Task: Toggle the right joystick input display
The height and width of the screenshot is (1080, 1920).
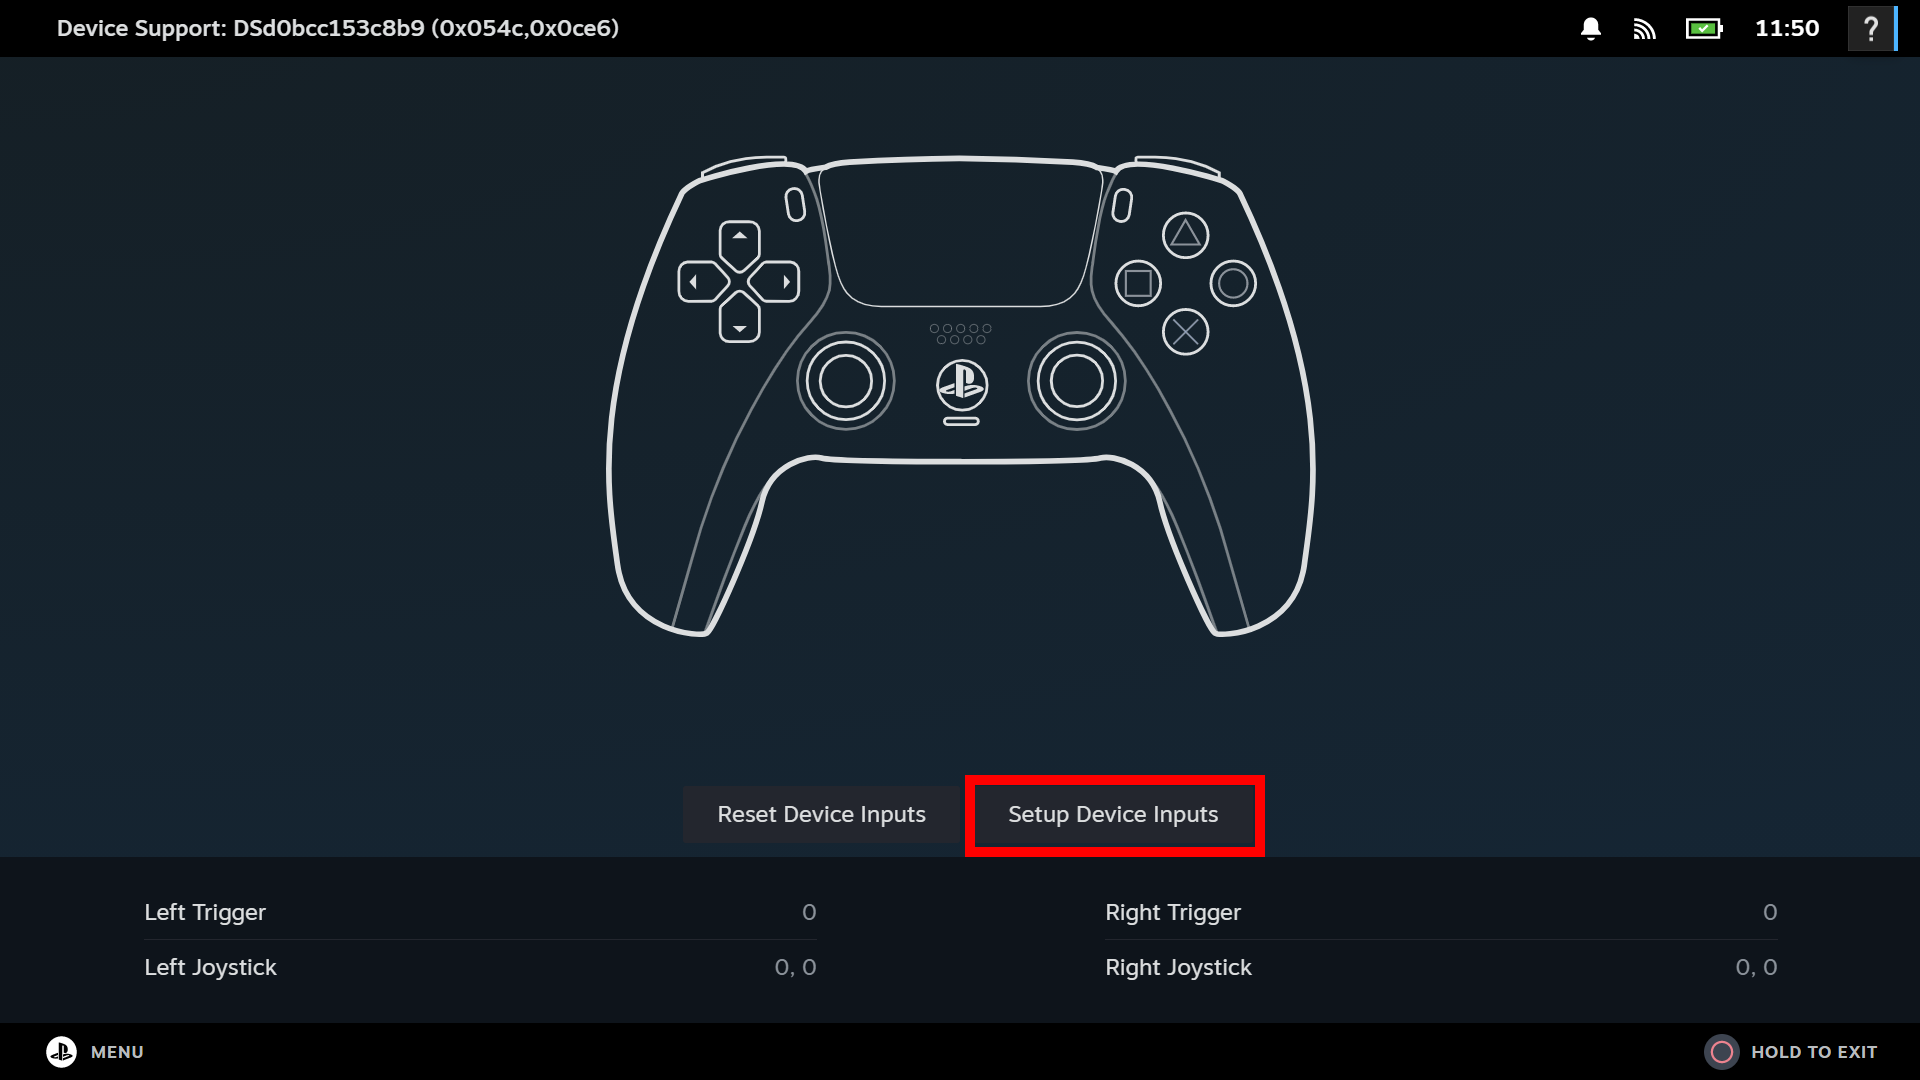Action: 1441,967
